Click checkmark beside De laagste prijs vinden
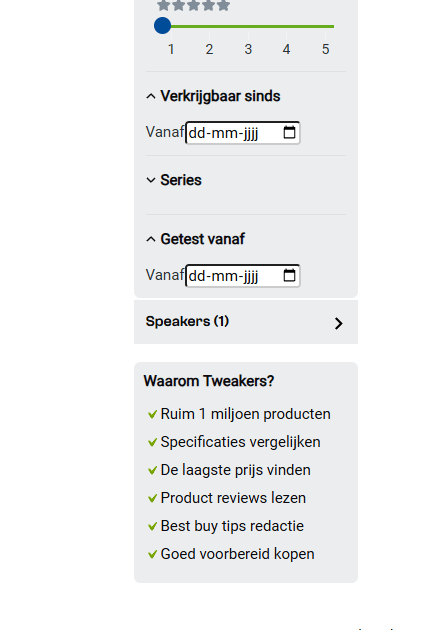 pyautogui.click(x=152, y=470)
